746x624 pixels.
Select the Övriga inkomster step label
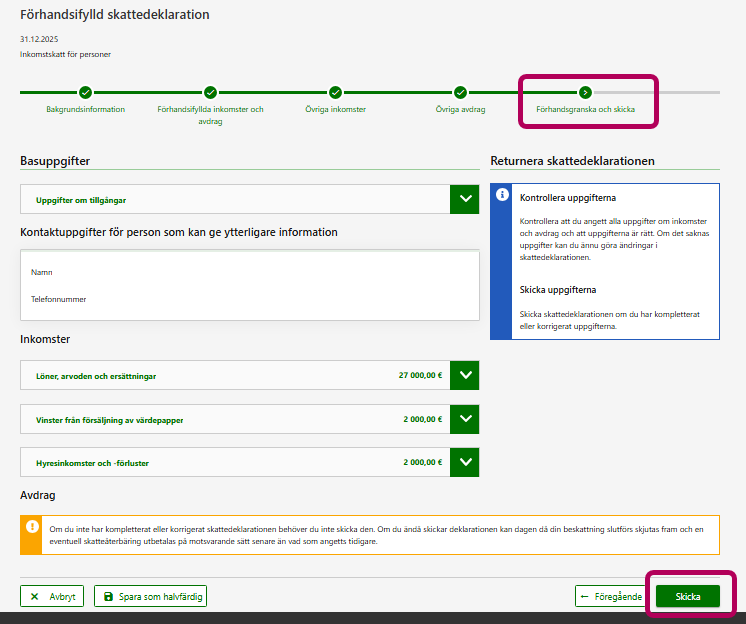[x=335, y=109]
